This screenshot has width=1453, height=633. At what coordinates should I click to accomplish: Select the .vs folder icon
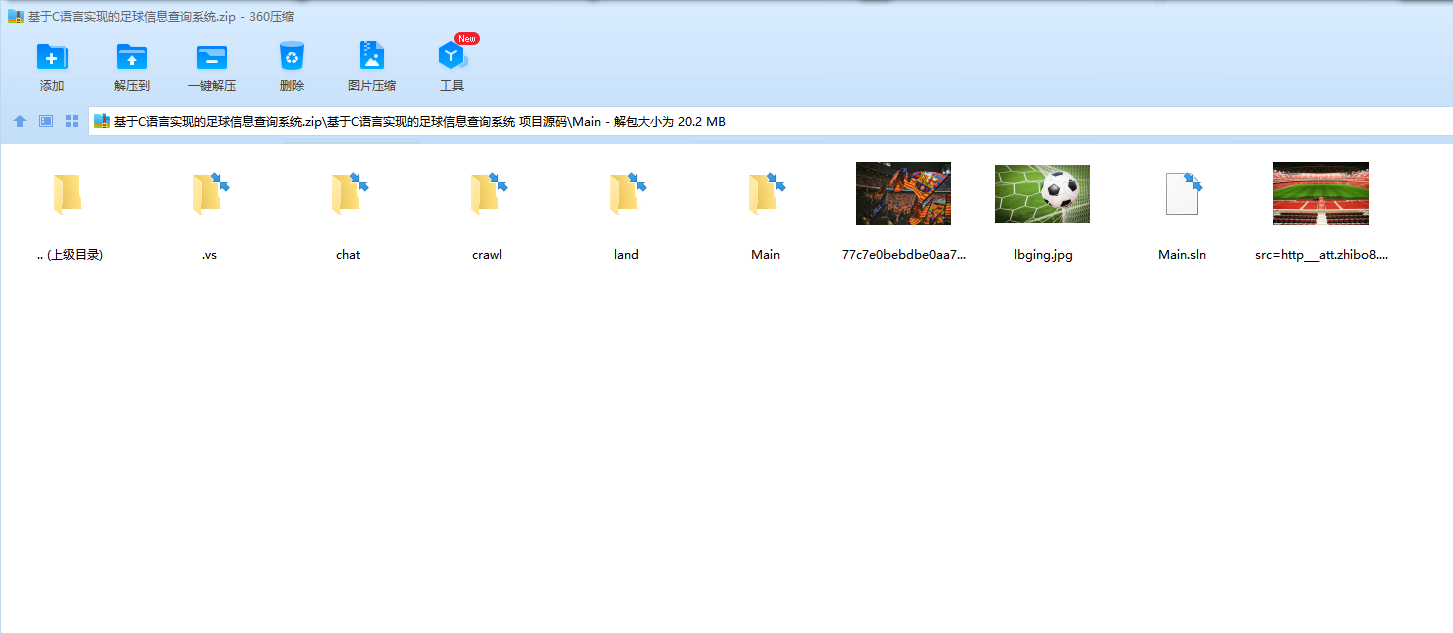209,194
